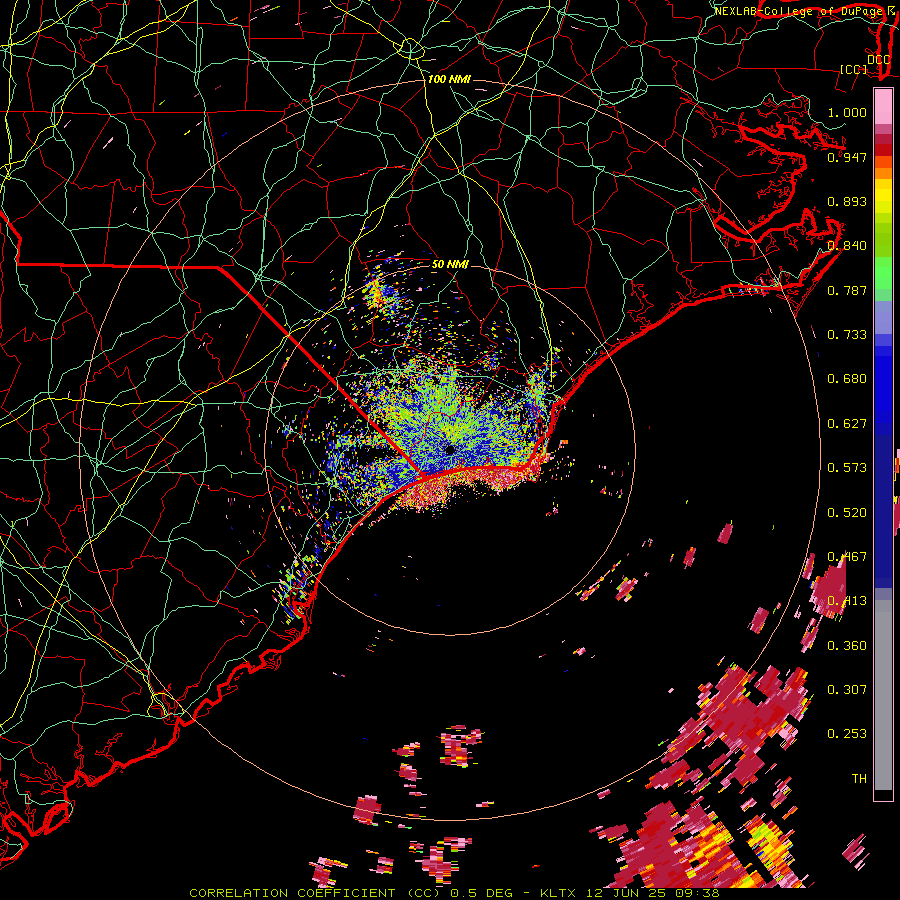Select the 0.893 color scale value
This screenshot has width=900, height=900.
847,201
